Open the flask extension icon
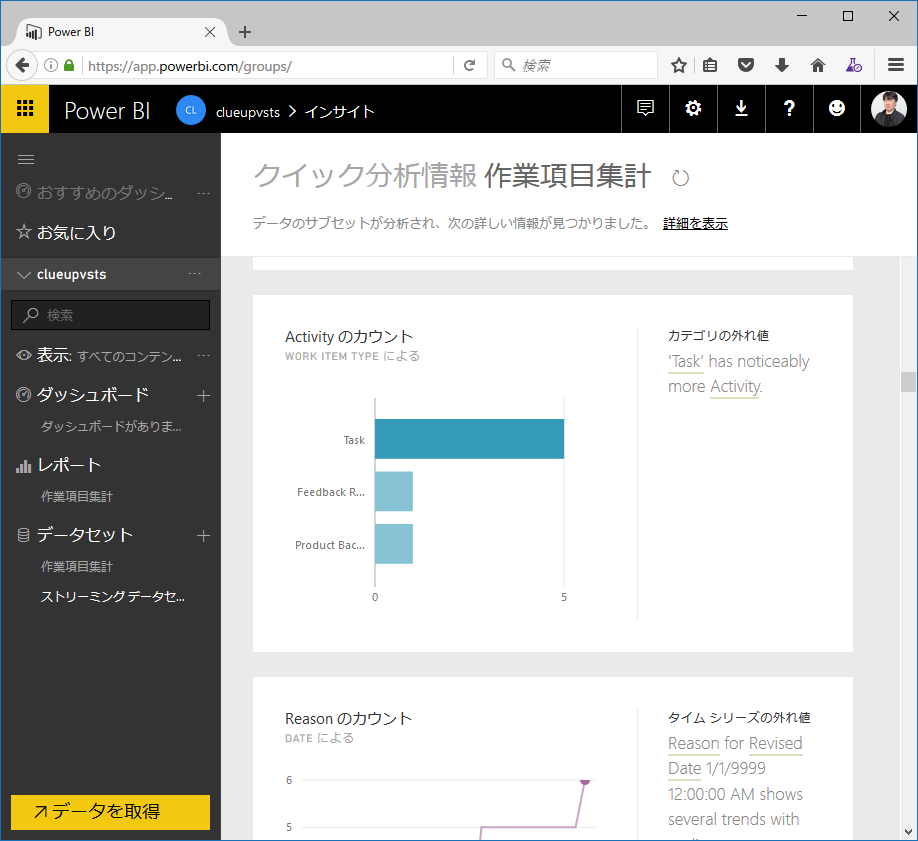 (854, 66)
